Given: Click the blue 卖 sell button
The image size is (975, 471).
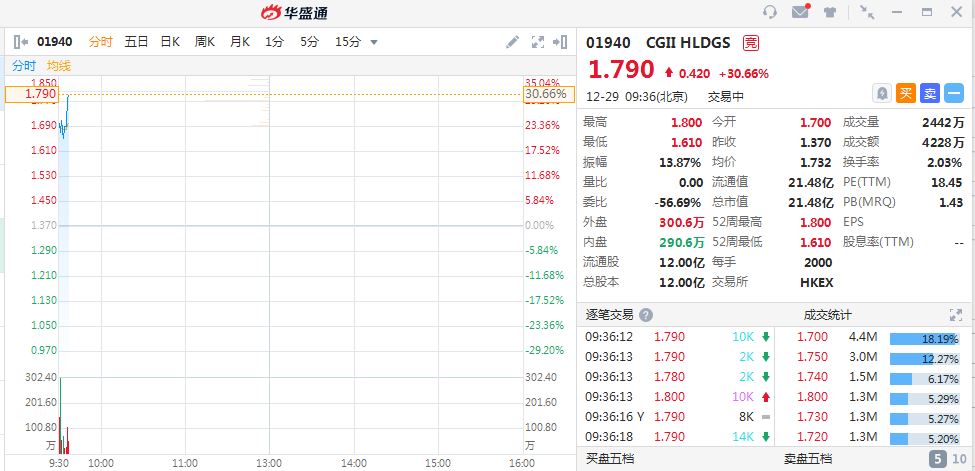Looking at the screenshot, I should point(930,93).
